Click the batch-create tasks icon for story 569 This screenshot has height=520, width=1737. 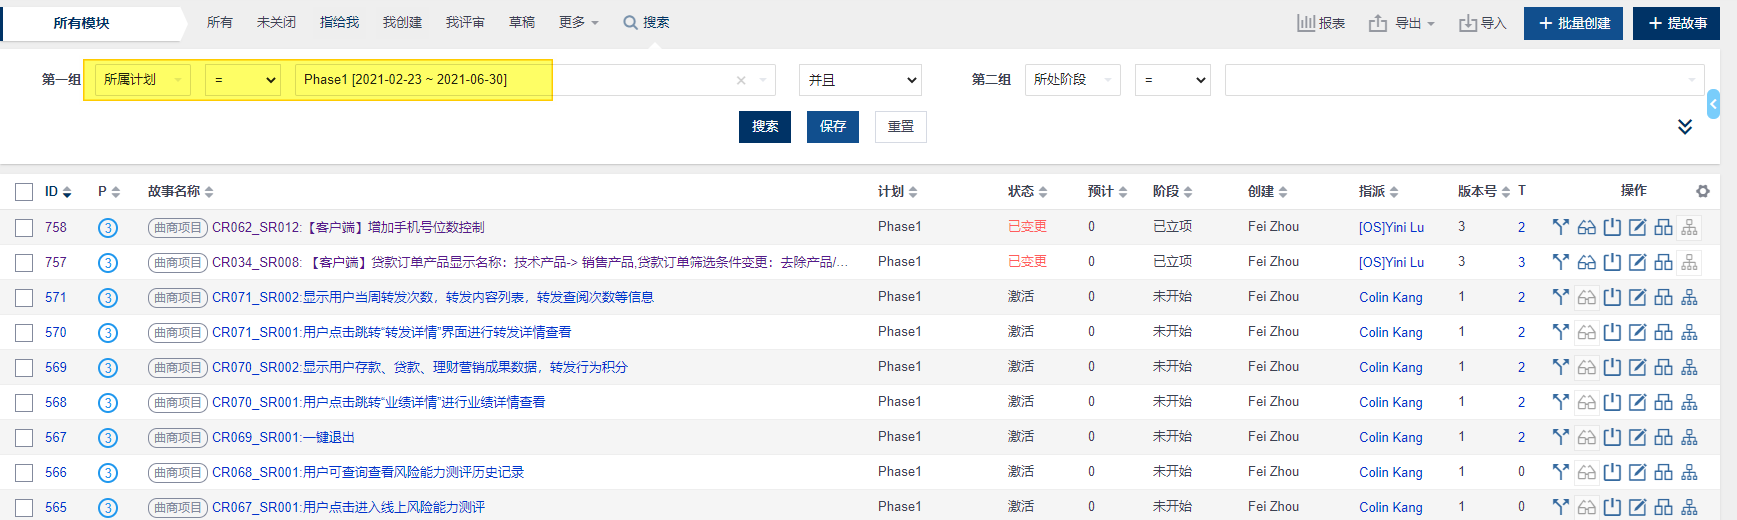click(x=1663, y=367)
